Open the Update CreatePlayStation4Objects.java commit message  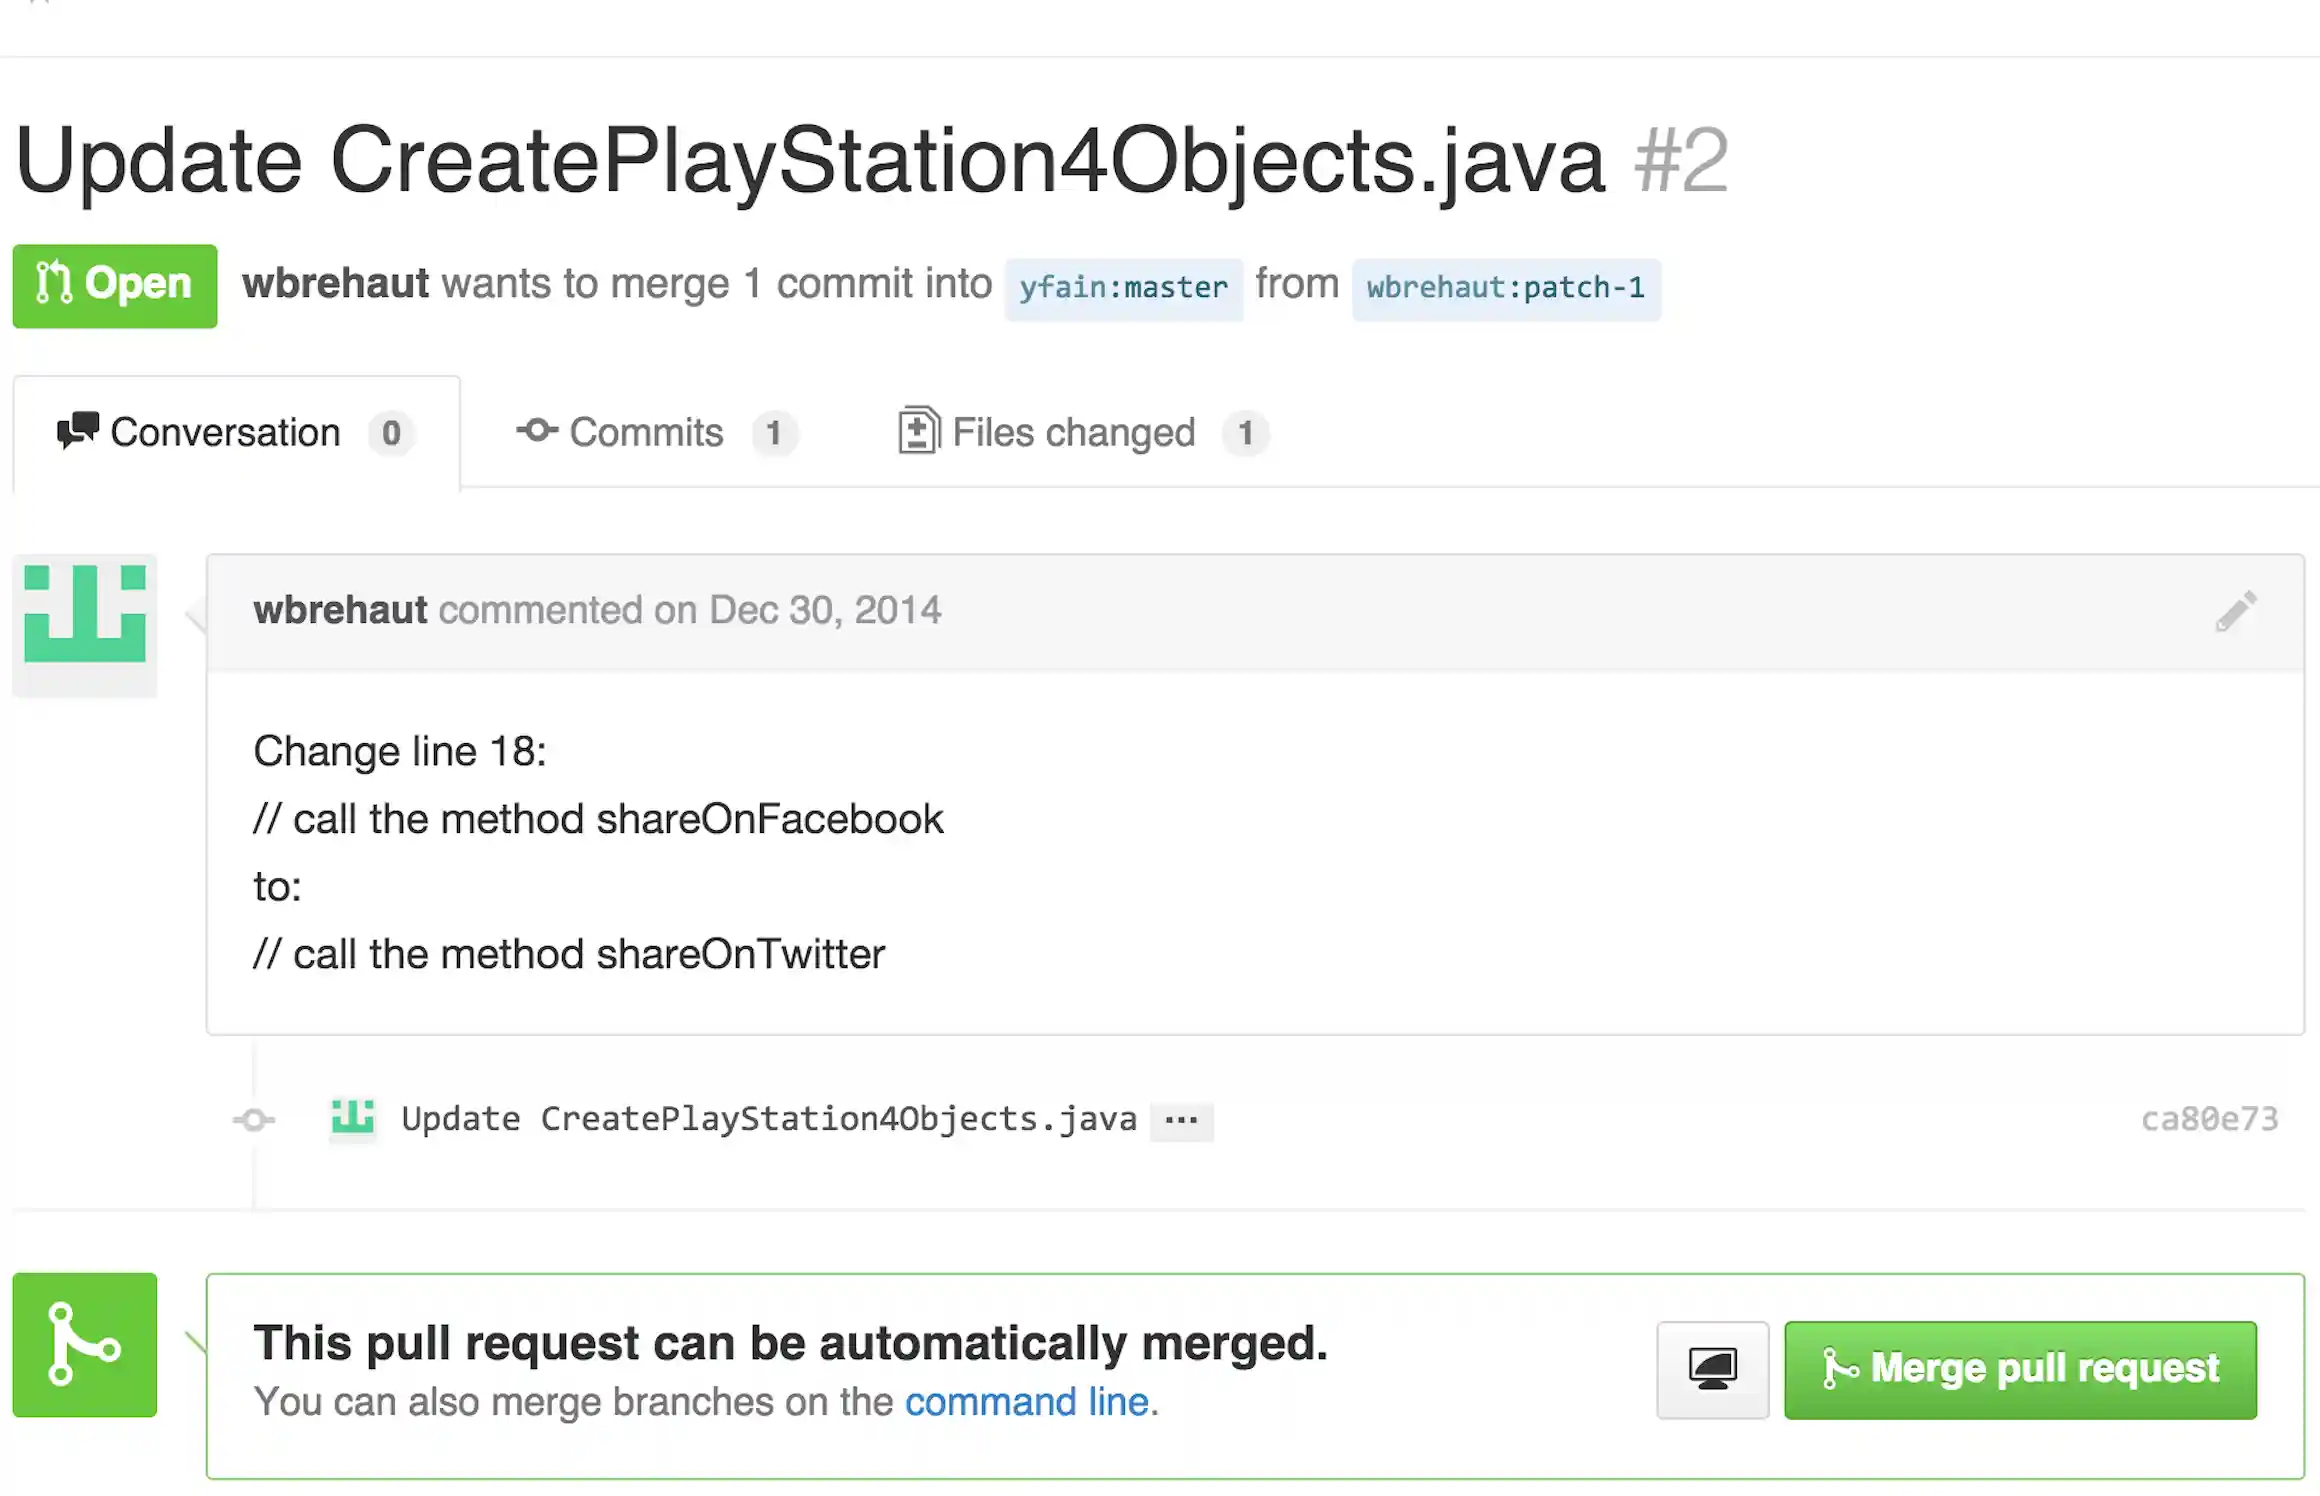pos(768,1119)
